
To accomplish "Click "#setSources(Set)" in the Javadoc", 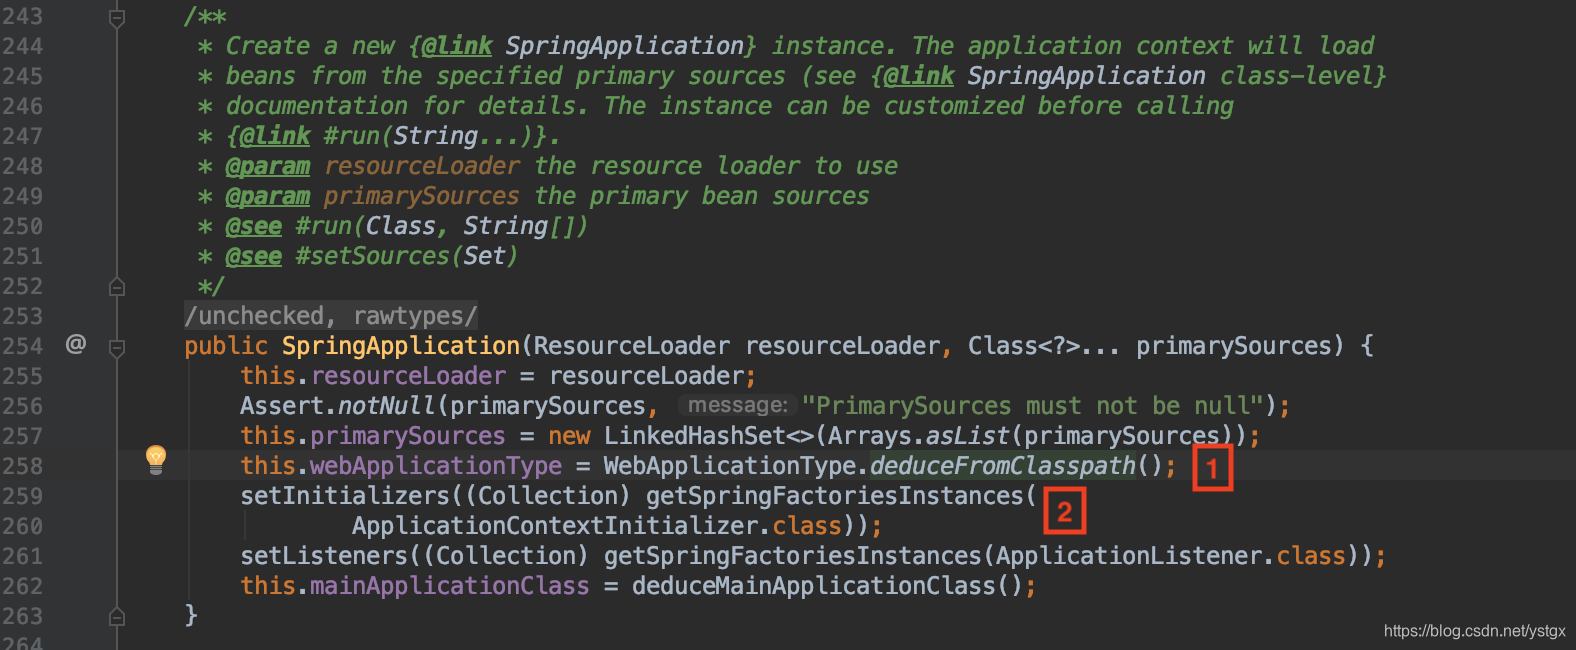I will [407, 256].
